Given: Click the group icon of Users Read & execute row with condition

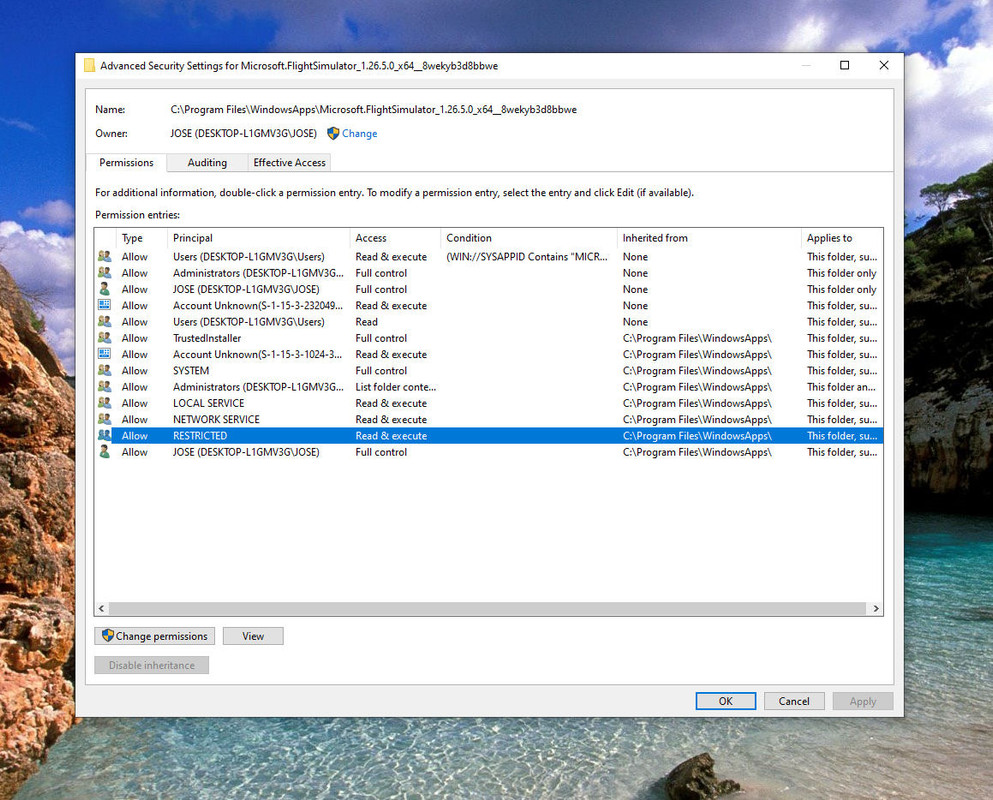Looking at the screenshot, I should click(104, 256).
